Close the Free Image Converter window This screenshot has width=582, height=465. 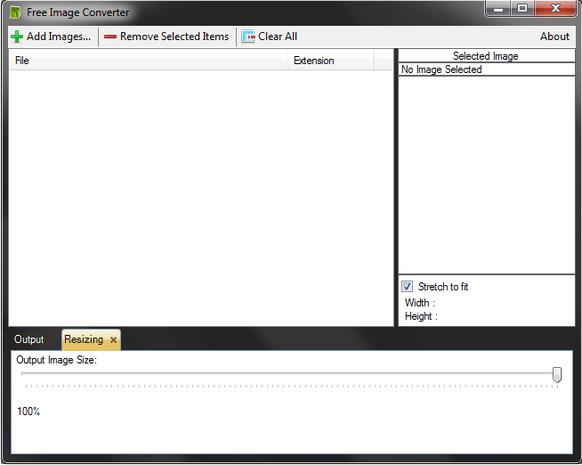tap(555, 9)
